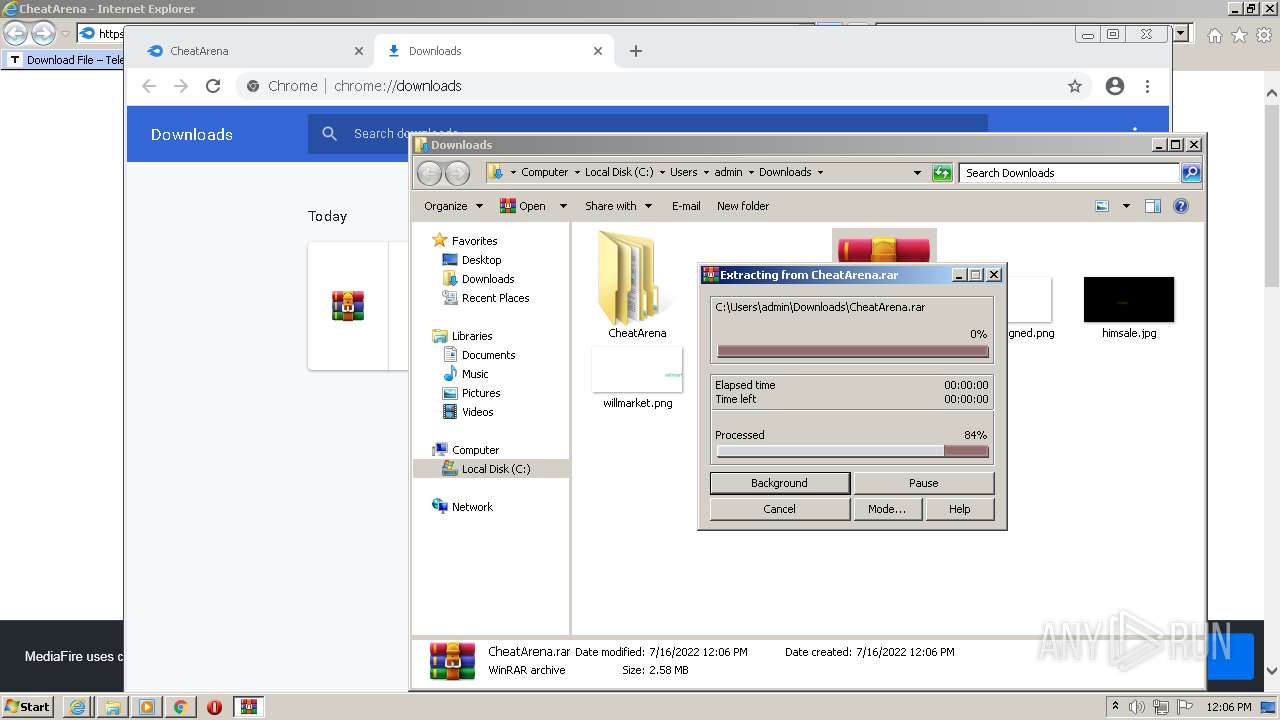Click the search magnifier in Explorer
The width and height of the screenshot is (1280, 720).
tap(1191, 173)
